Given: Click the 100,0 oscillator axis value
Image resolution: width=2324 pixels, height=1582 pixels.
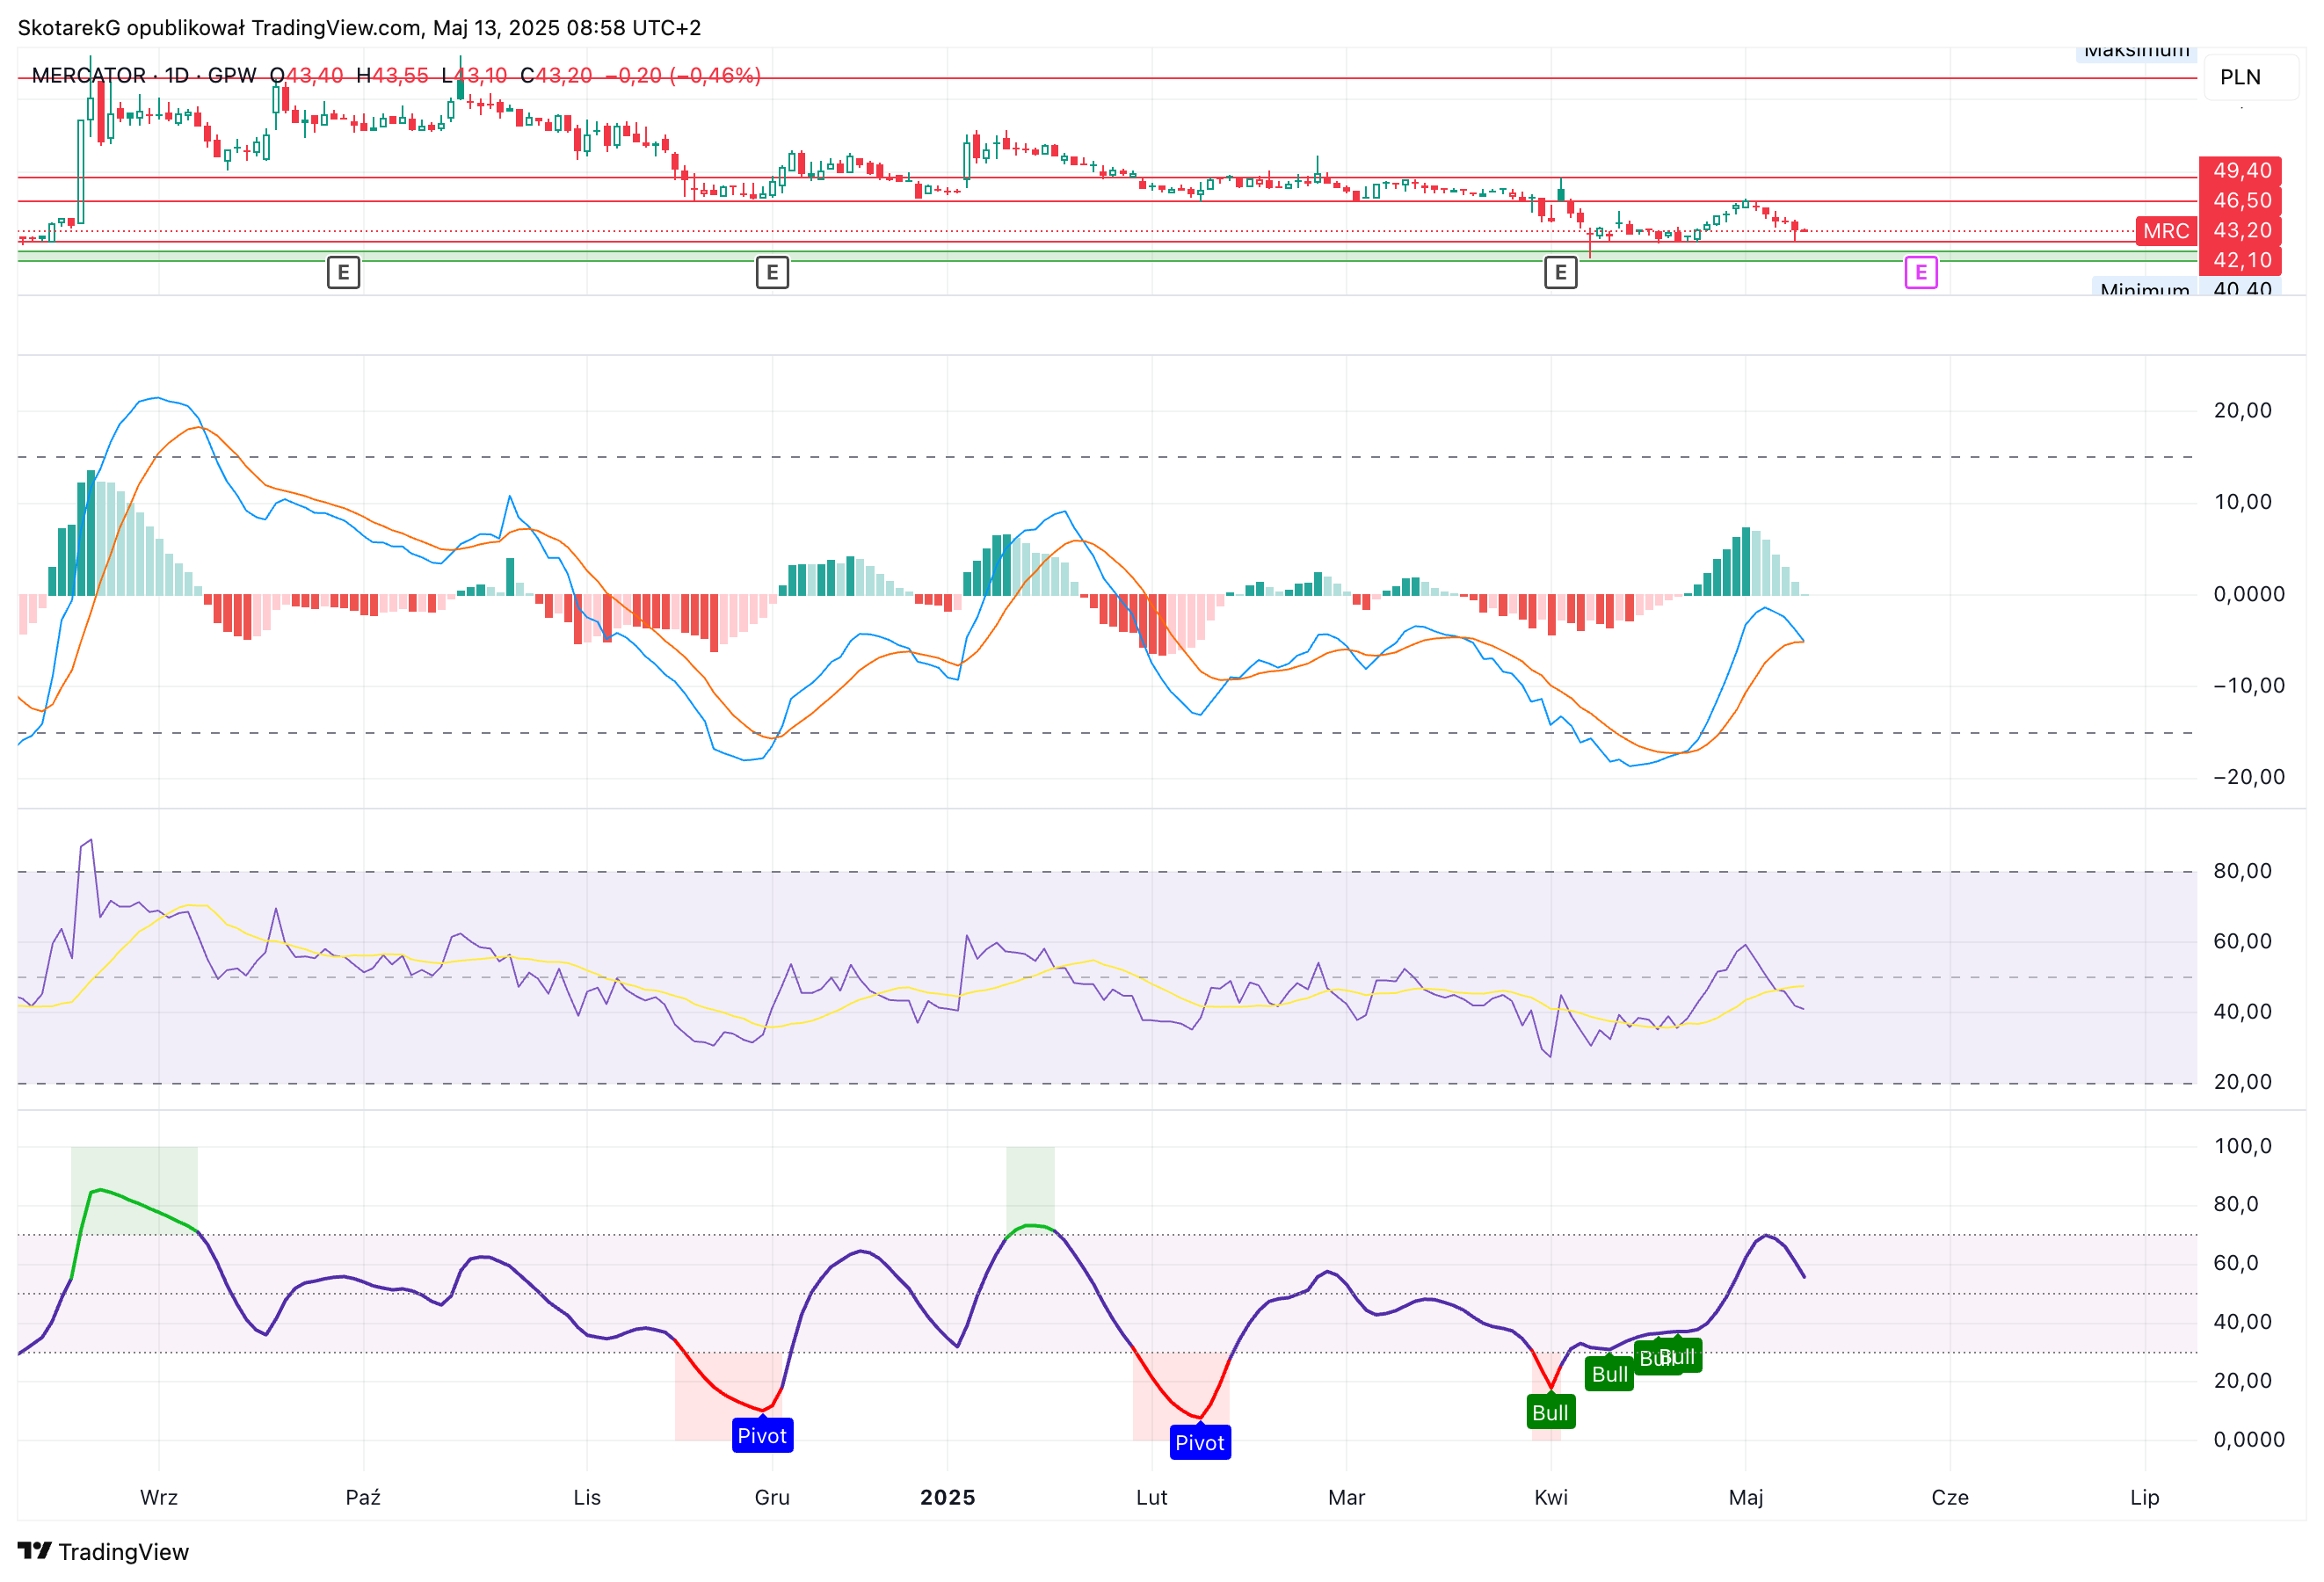Looking at the screenshot, I should pyautogui.click(x=2242, y=1146).
